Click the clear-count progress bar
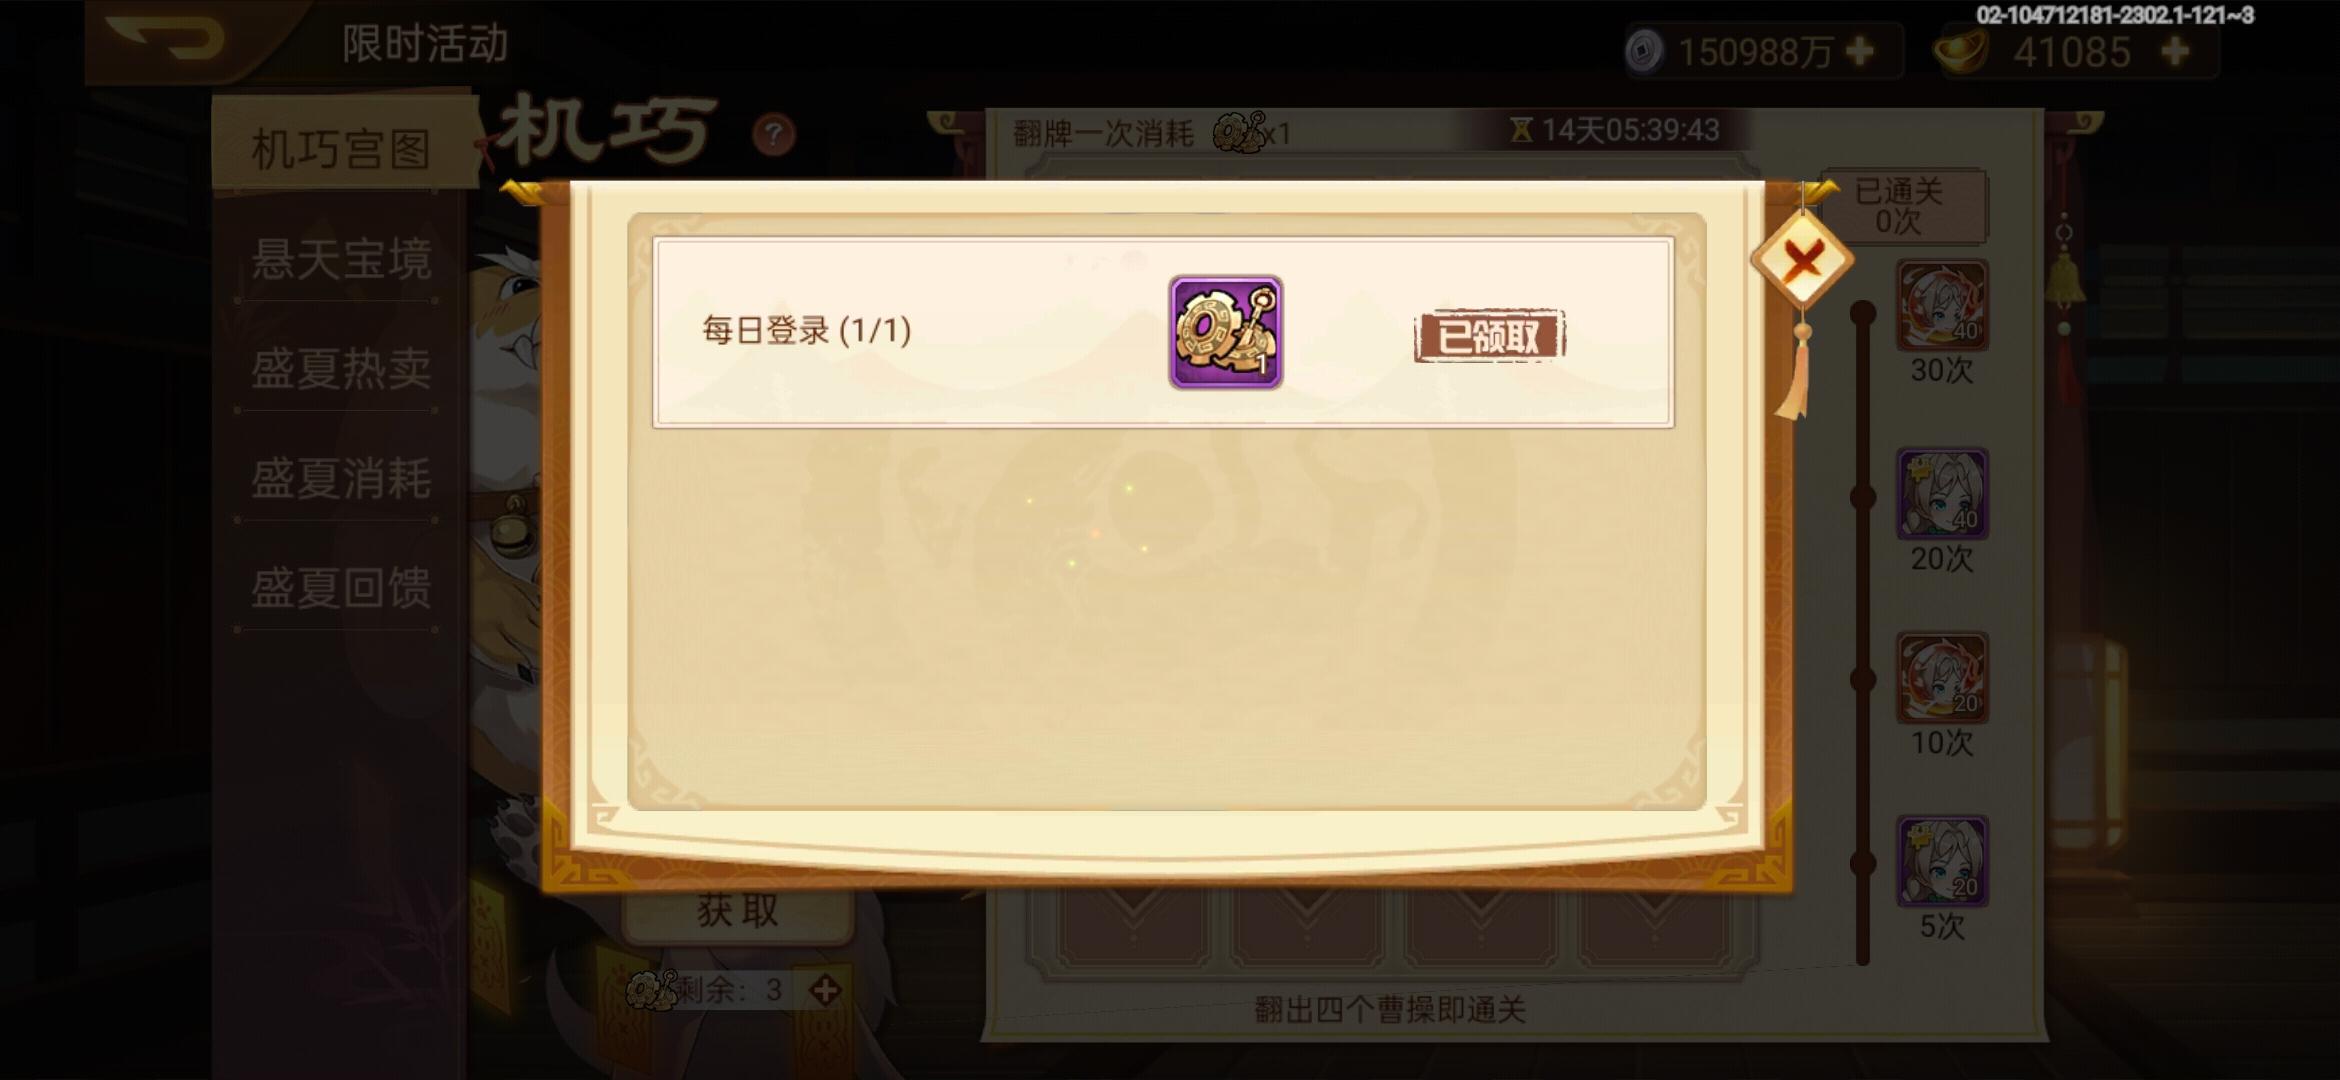Screen dimensions: 2340x1080 [1862, 633]
